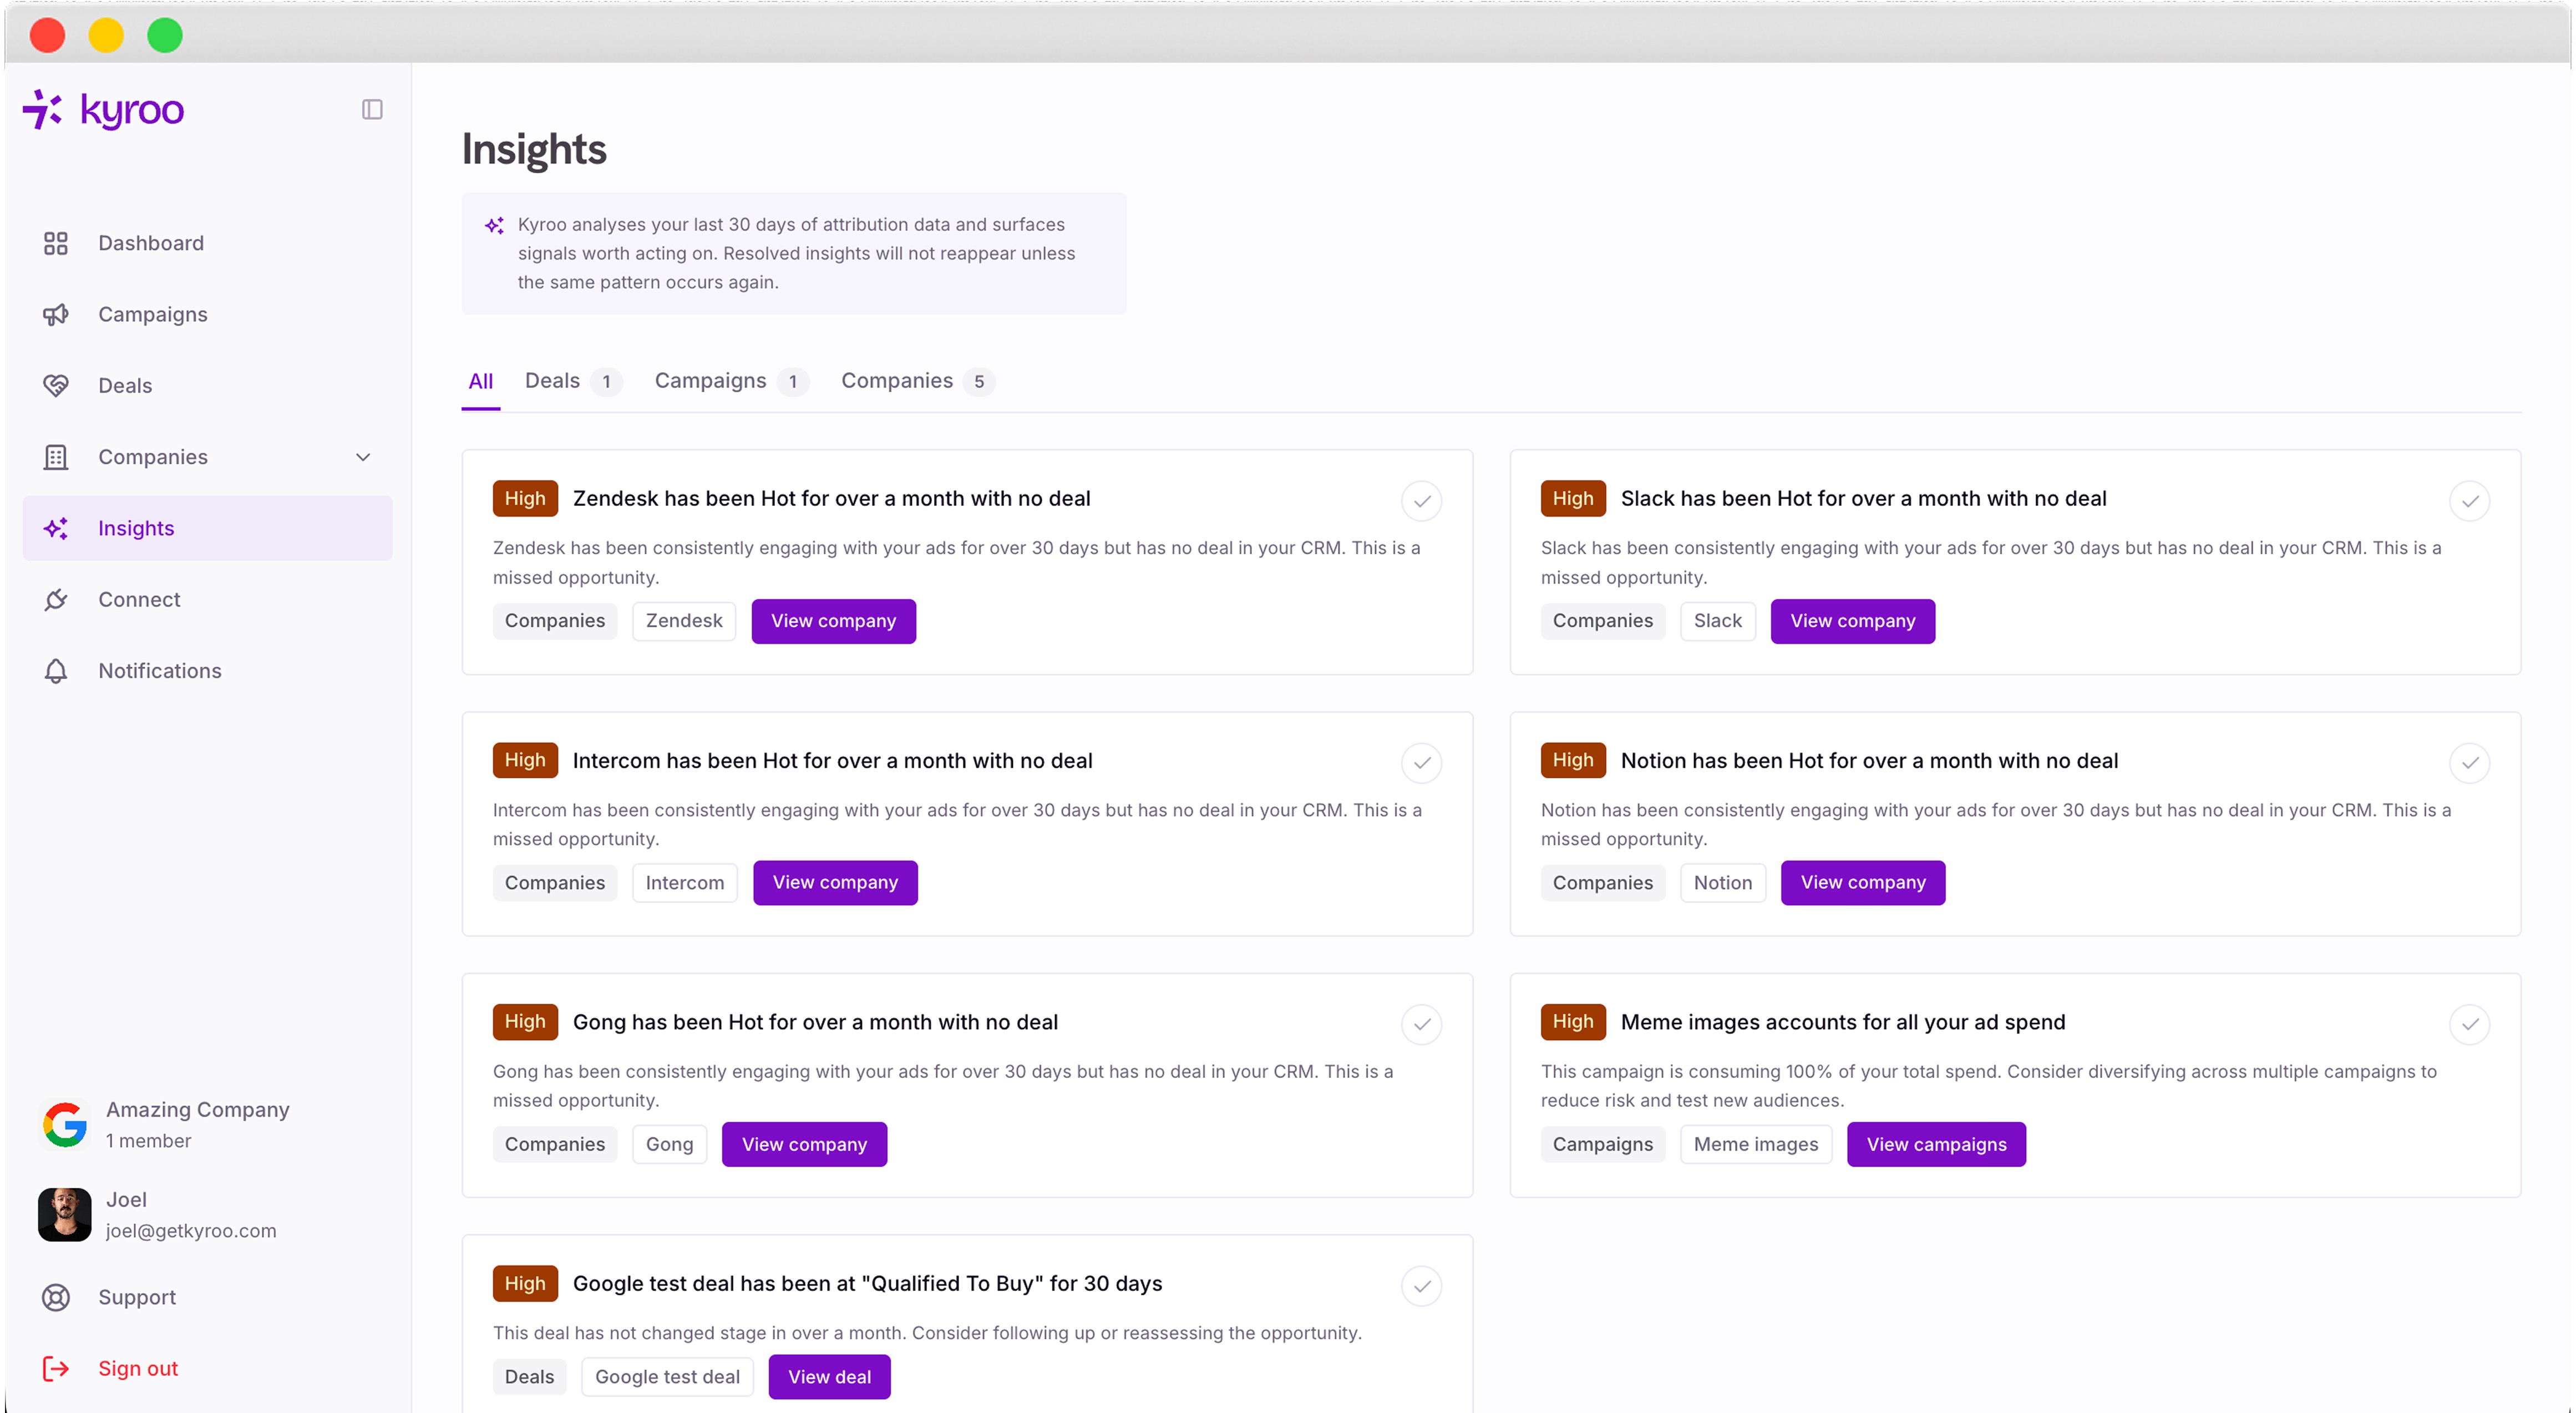
Task: Click the Deals tag on Google test deal card
Action: [x=529, y=1377]
